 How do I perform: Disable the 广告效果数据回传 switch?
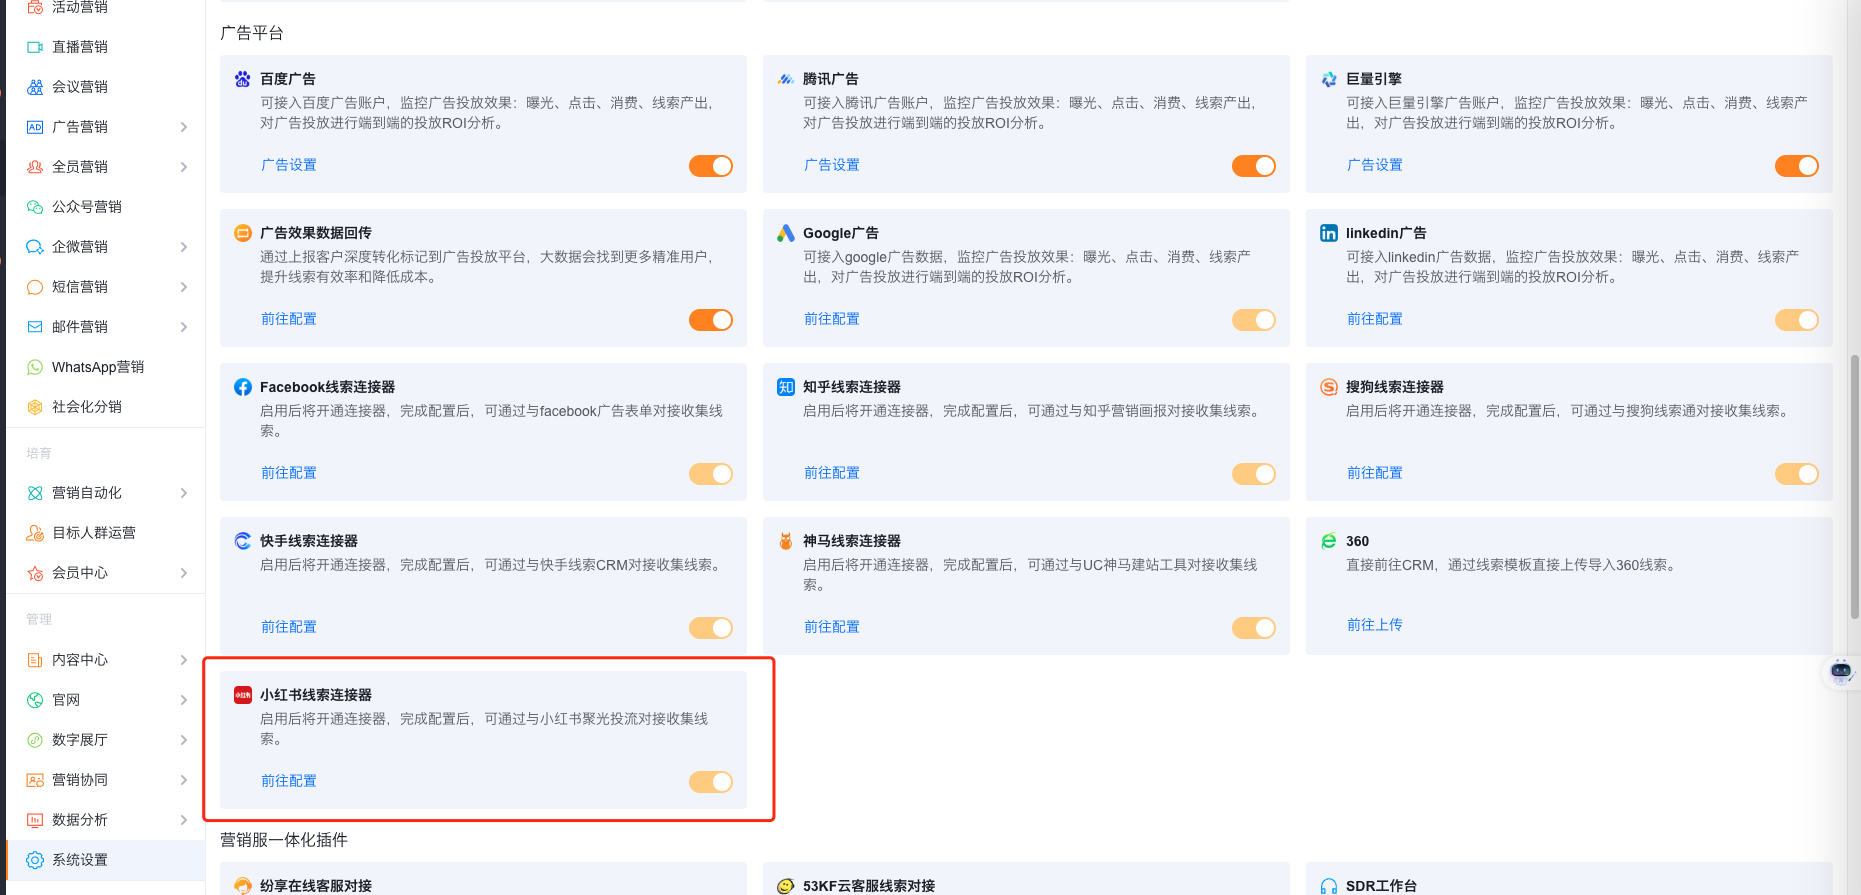[711, 320]
